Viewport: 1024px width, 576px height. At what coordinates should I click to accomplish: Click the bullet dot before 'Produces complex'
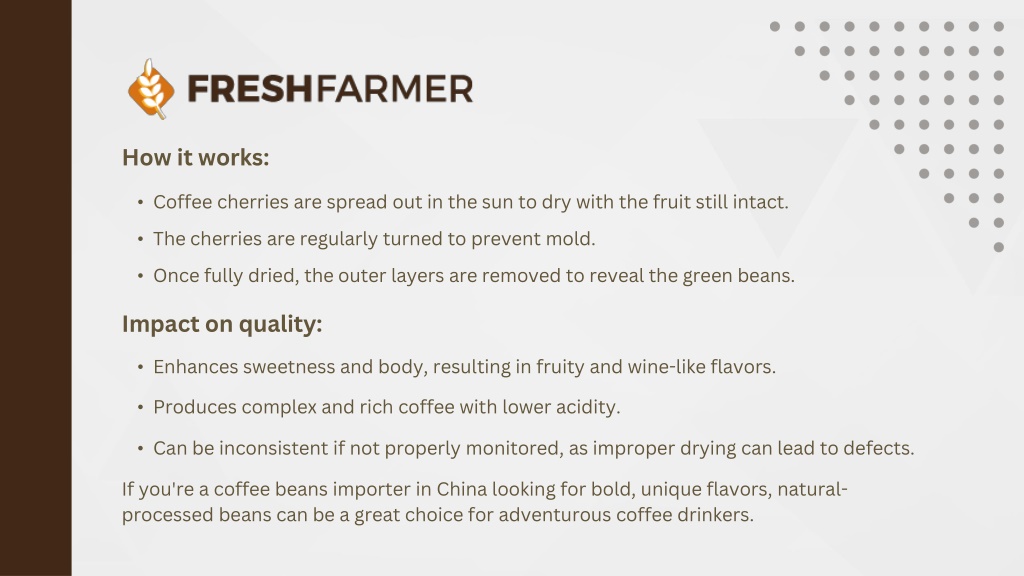tap(140, 408)
